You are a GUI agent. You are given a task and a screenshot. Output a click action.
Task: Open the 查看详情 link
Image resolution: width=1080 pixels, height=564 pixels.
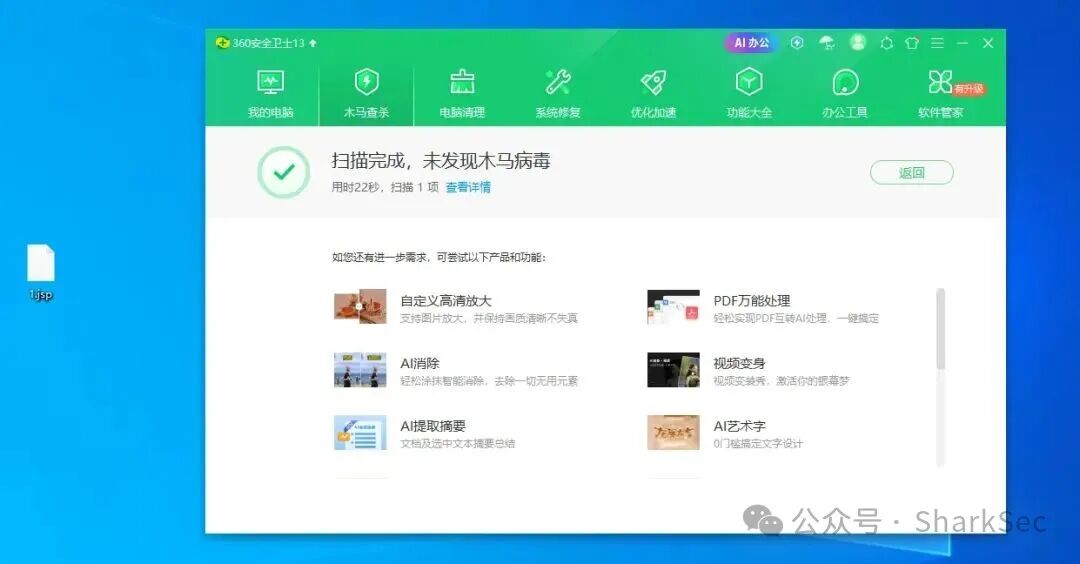coord(468,187)
